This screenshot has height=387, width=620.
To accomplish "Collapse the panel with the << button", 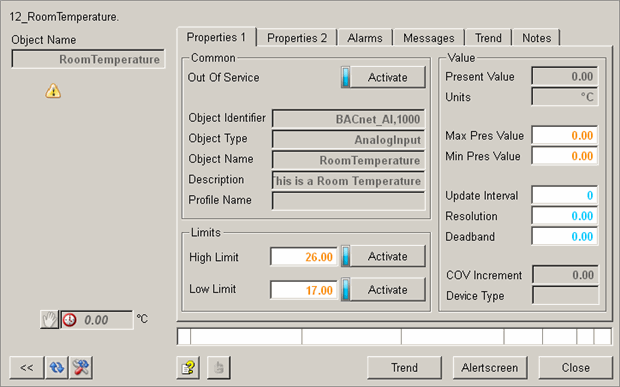I will pyautogui.click(x=27, y=368).
